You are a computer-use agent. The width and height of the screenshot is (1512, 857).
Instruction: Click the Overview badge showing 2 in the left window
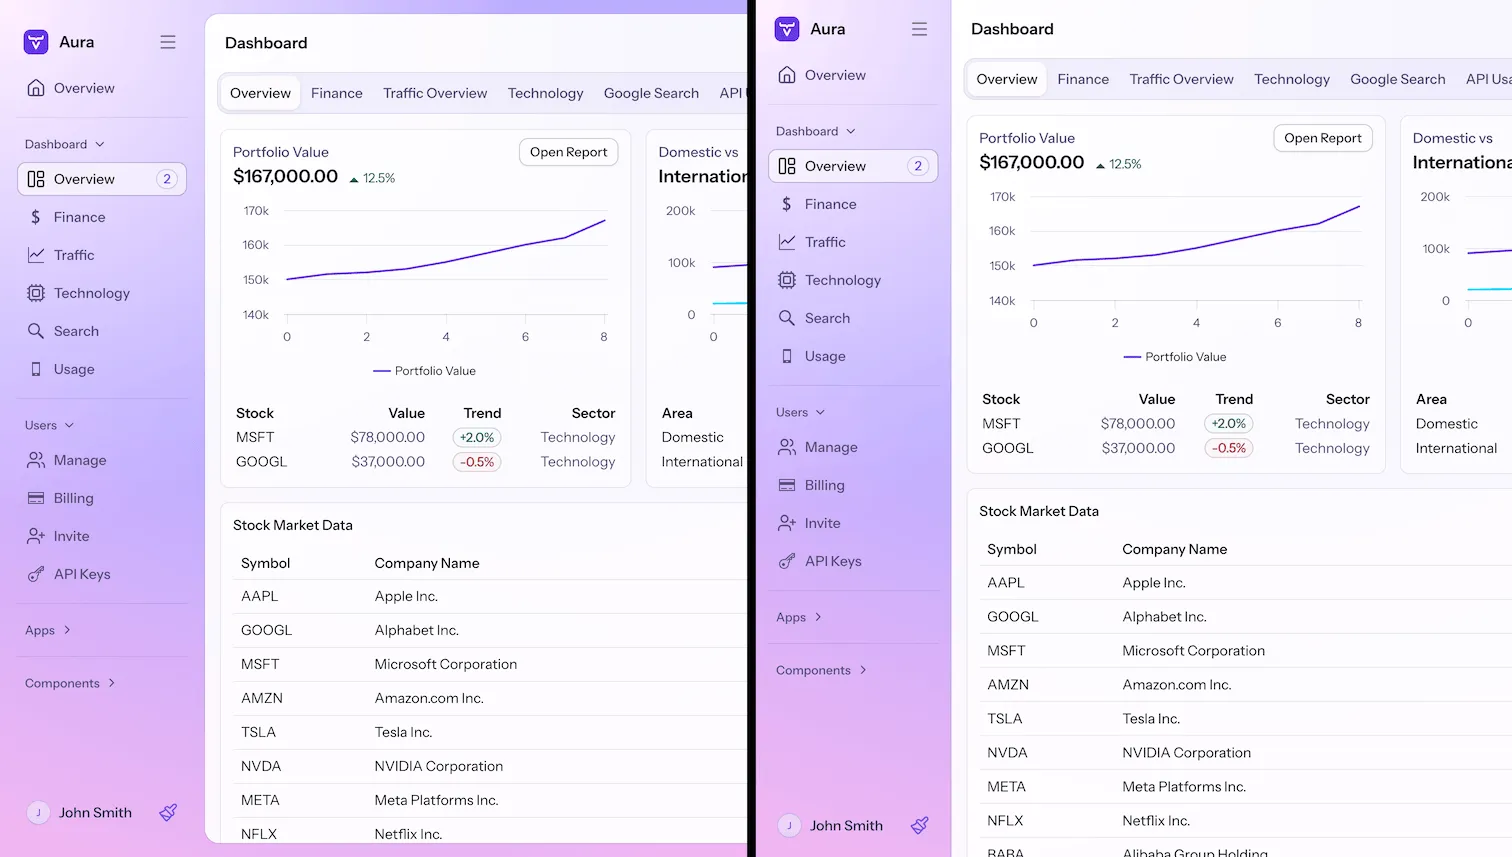[x=167, y=179]
